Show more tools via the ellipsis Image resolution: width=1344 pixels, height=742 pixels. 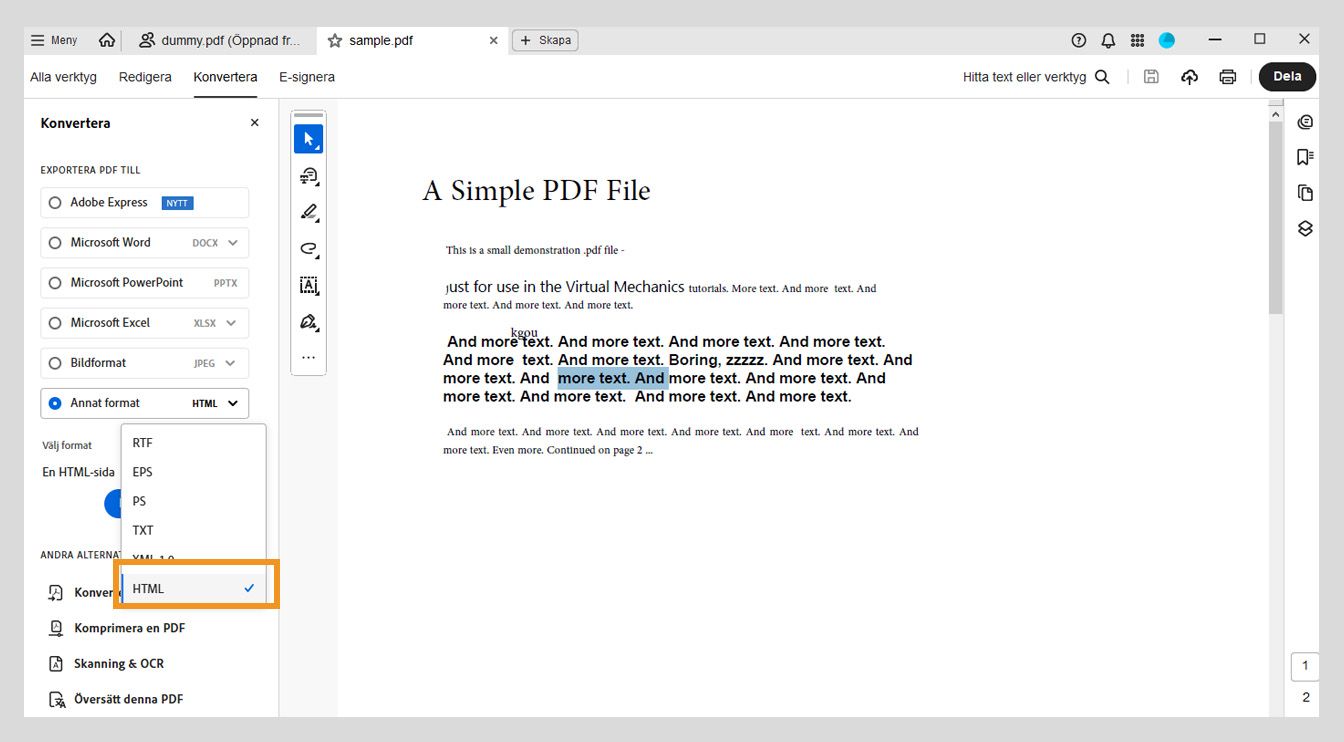click(x=308, y=357)
